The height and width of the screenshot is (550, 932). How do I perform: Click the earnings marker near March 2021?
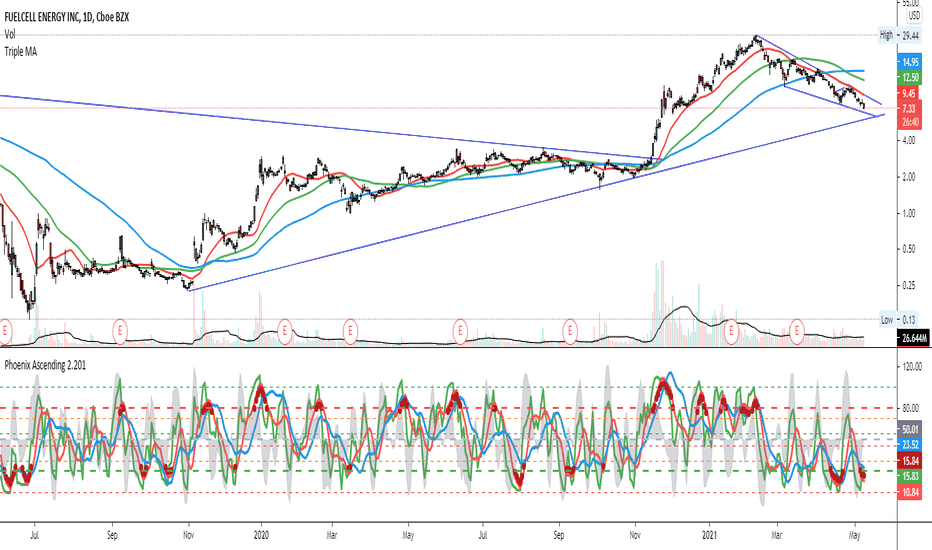coord(796,329)
